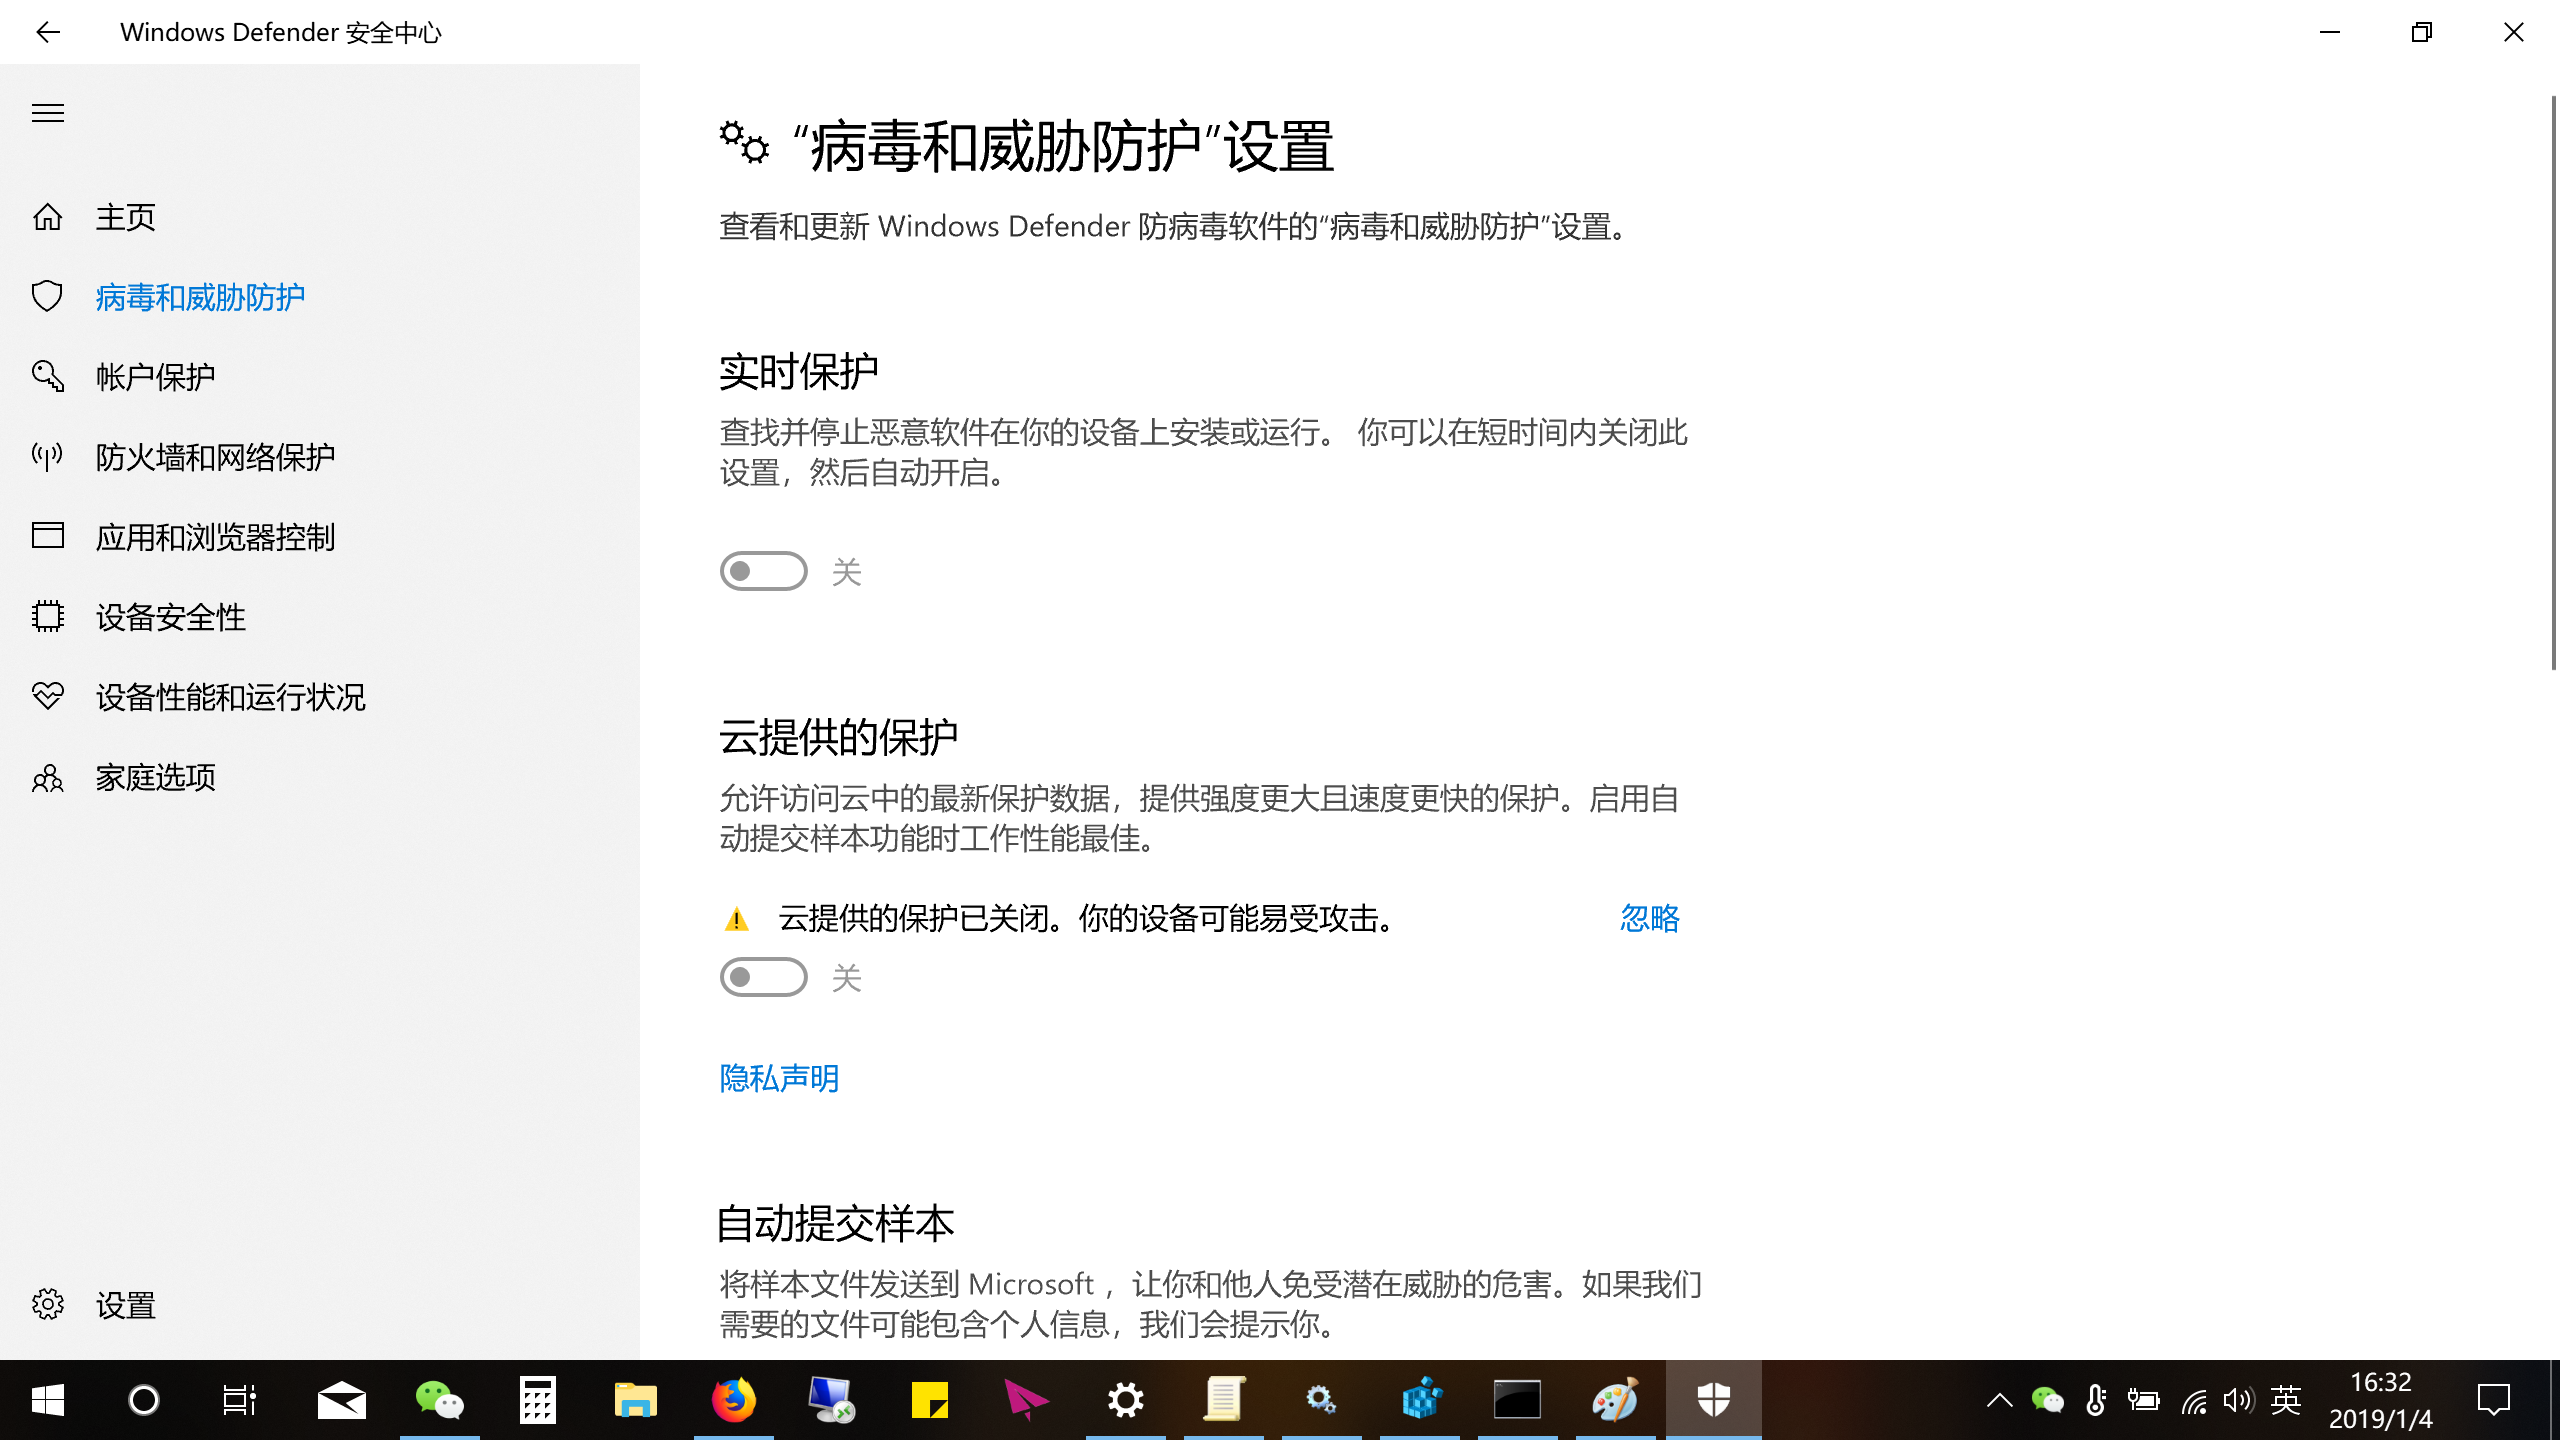Open Paint app from taskbar

[x=1616, y=1400]
